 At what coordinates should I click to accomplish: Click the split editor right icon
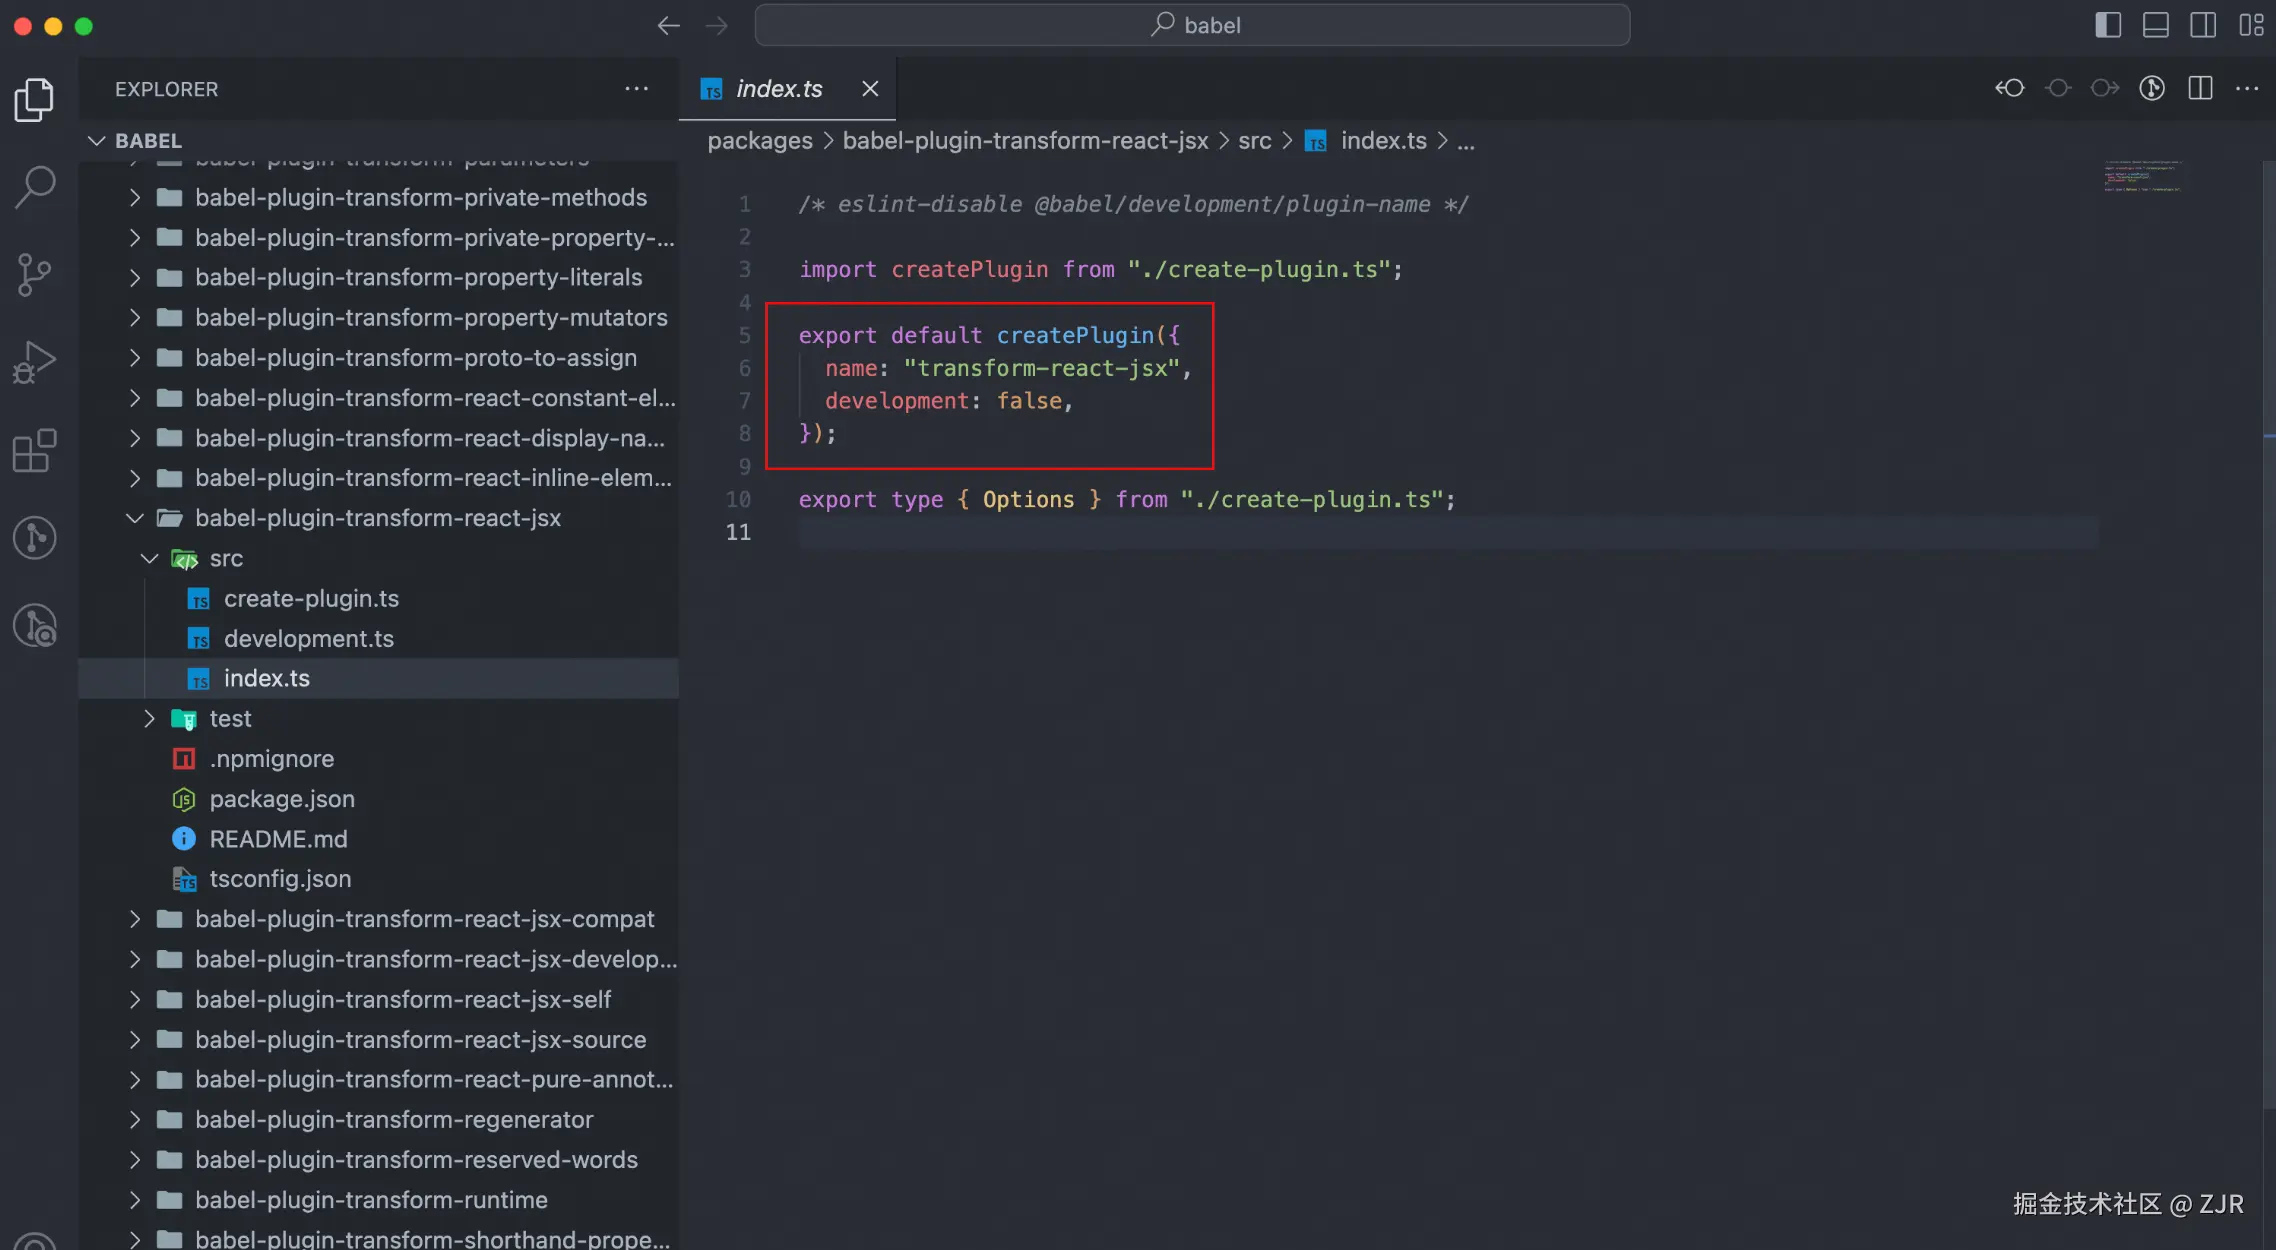coord(2200,88)
